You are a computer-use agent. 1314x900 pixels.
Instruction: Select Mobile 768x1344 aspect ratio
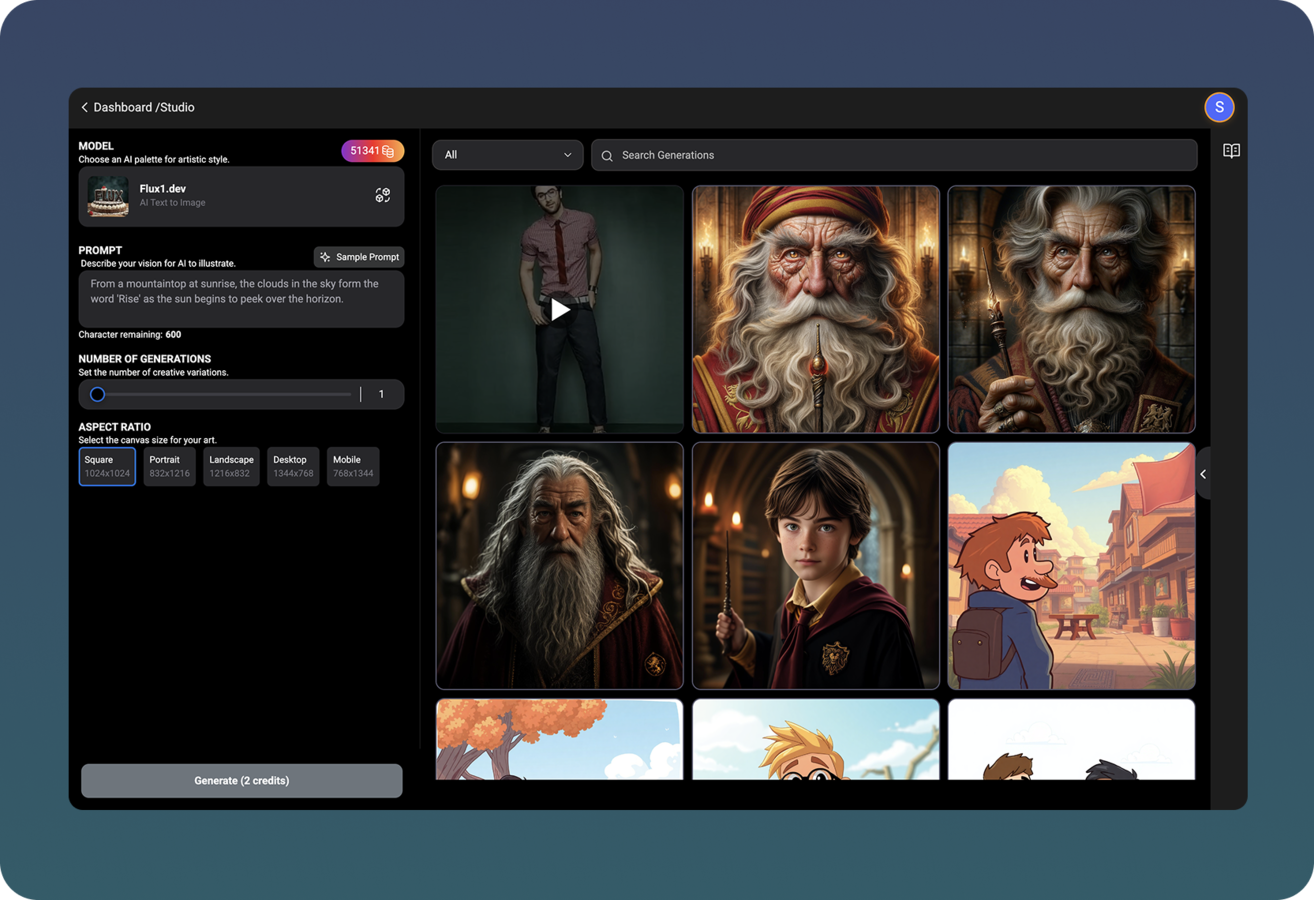353,466
